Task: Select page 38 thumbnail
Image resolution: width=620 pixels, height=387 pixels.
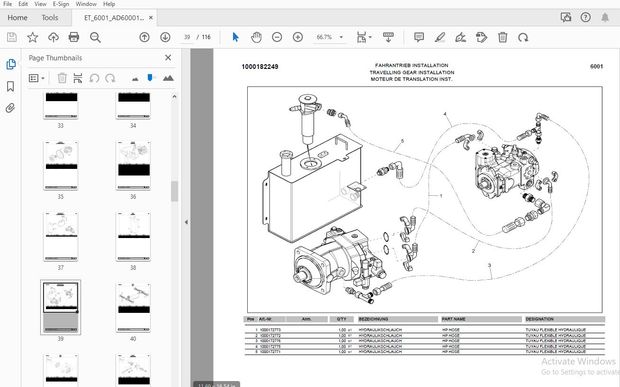Action: 133,237
